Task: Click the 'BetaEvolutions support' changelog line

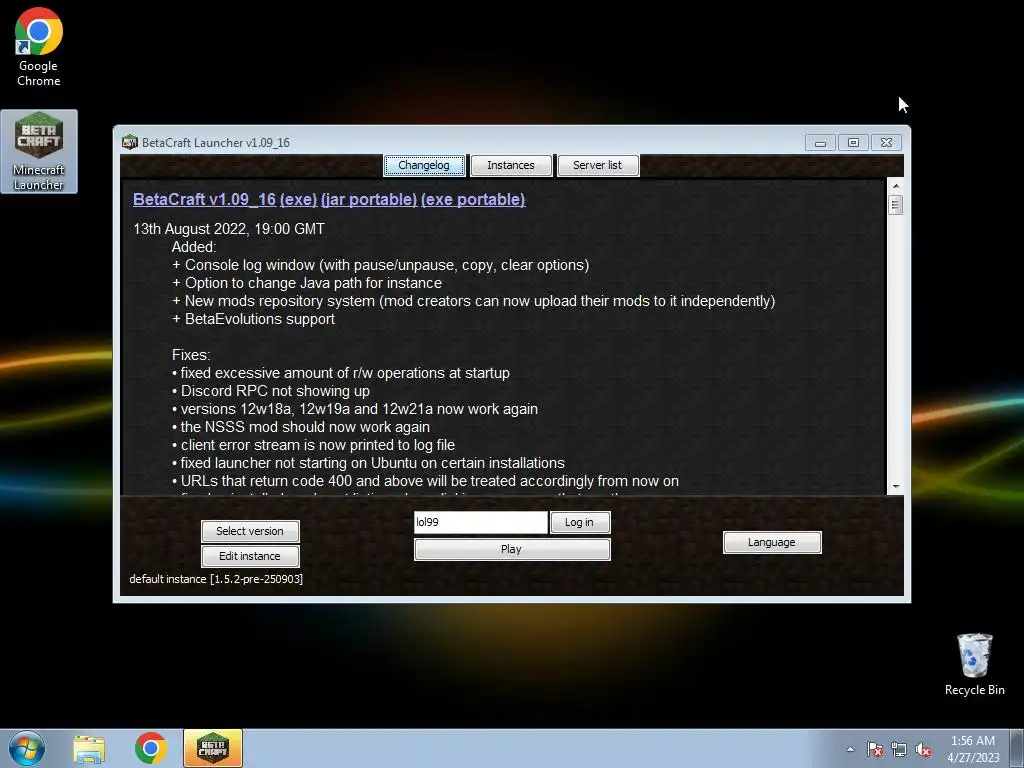Action: pyautogui.click(x=253, y=319)
